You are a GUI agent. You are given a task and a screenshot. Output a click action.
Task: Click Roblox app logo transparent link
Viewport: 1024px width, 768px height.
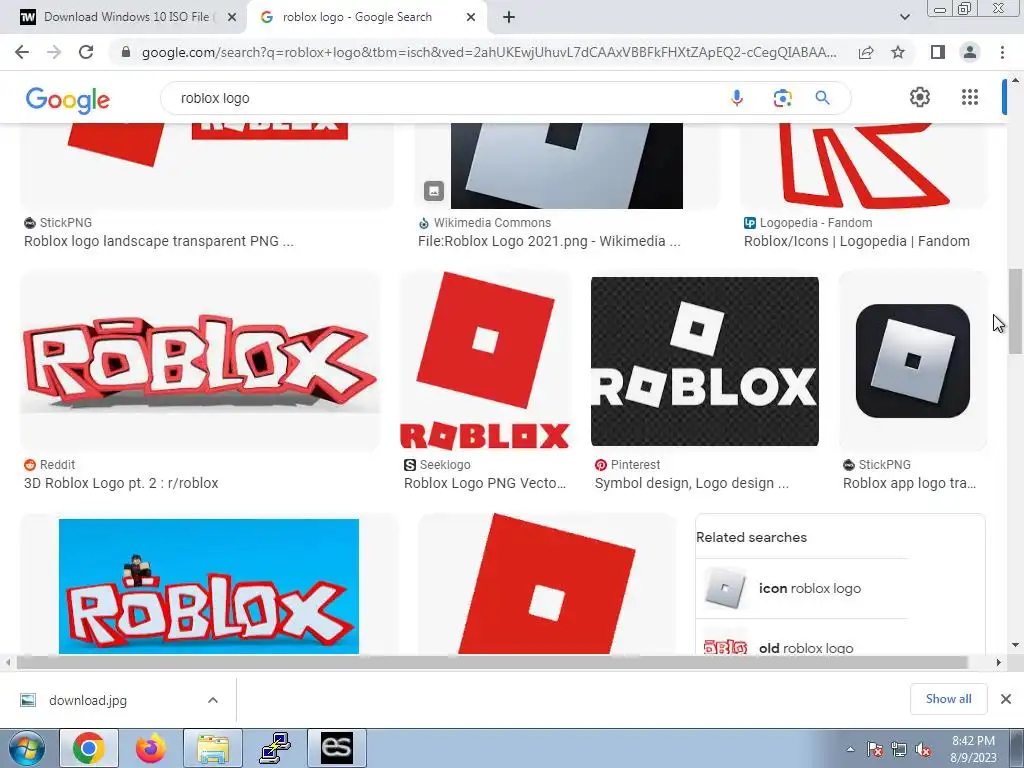click(909, 483)
